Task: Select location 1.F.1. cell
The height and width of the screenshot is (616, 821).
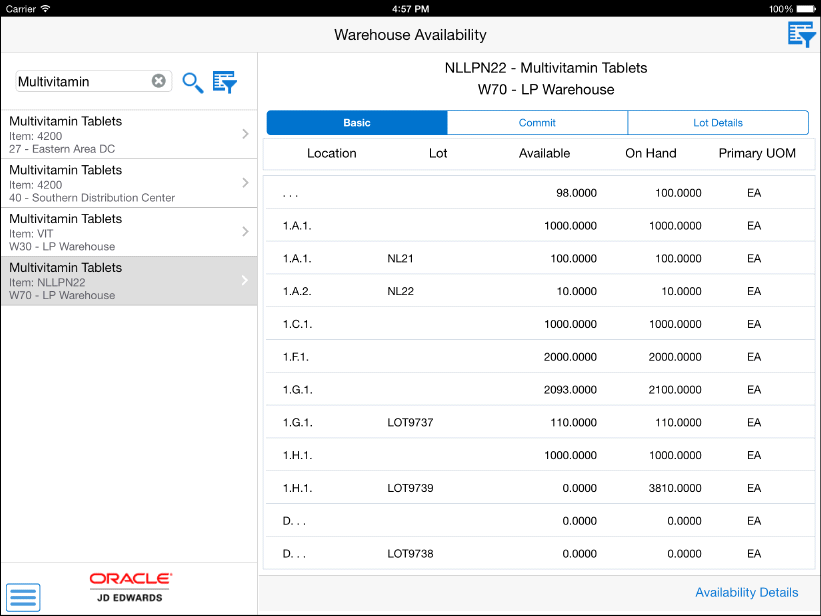Action: pos(296,357)
